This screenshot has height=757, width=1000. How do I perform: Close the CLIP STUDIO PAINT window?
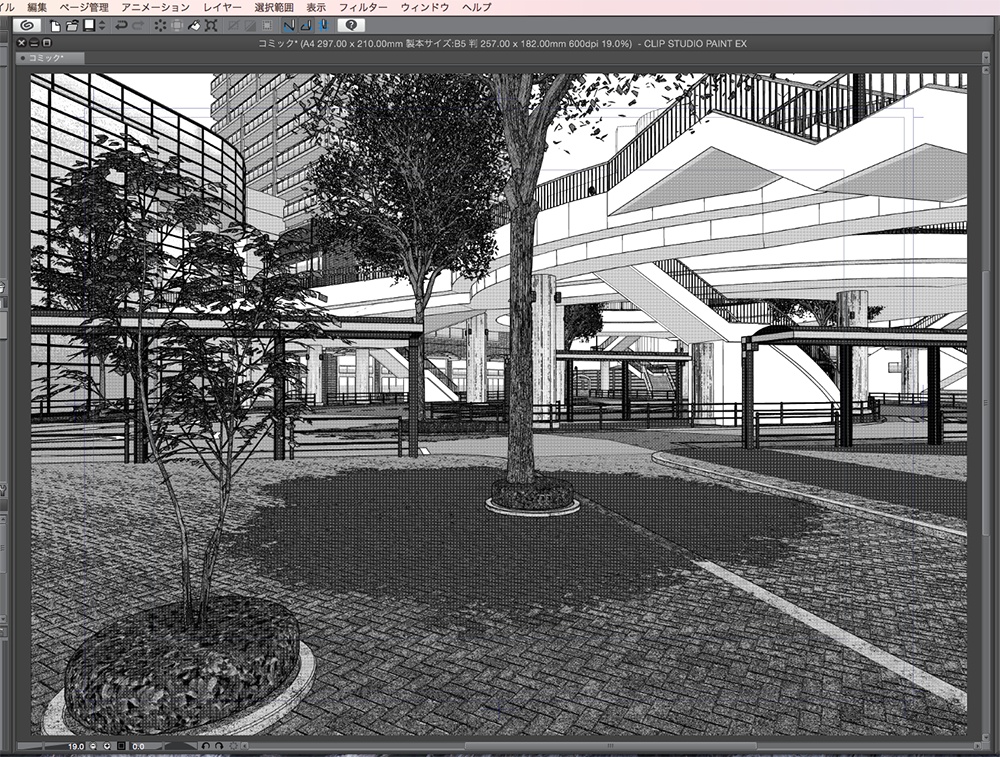21,43
